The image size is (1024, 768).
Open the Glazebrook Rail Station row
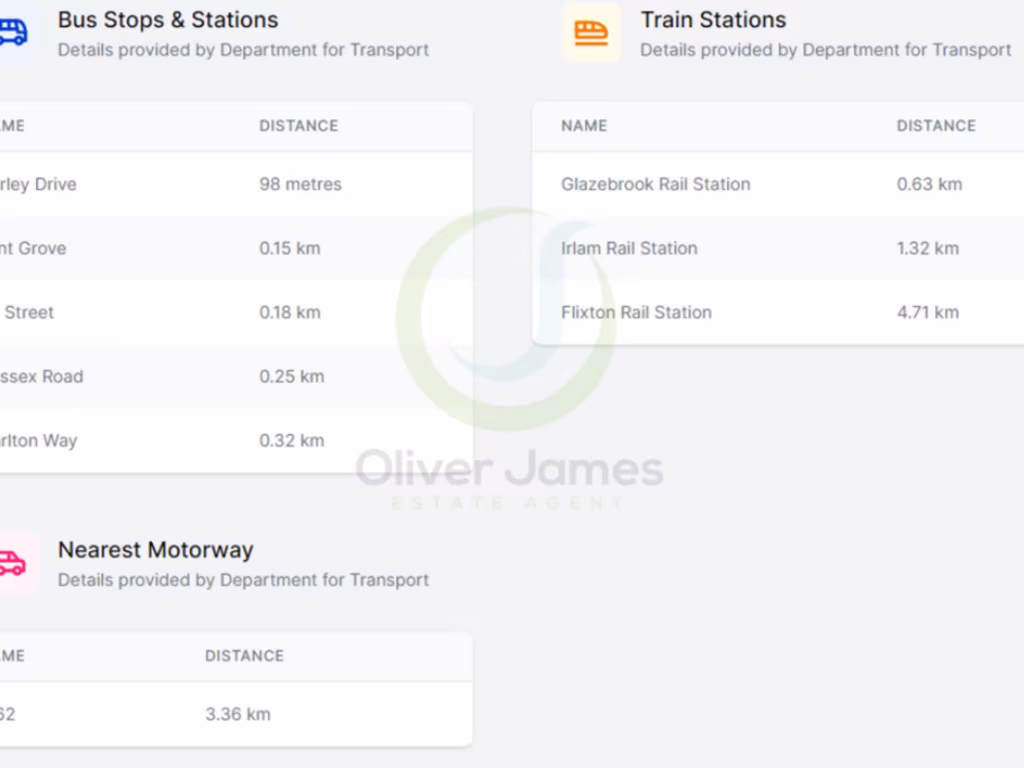click(655, 184)
